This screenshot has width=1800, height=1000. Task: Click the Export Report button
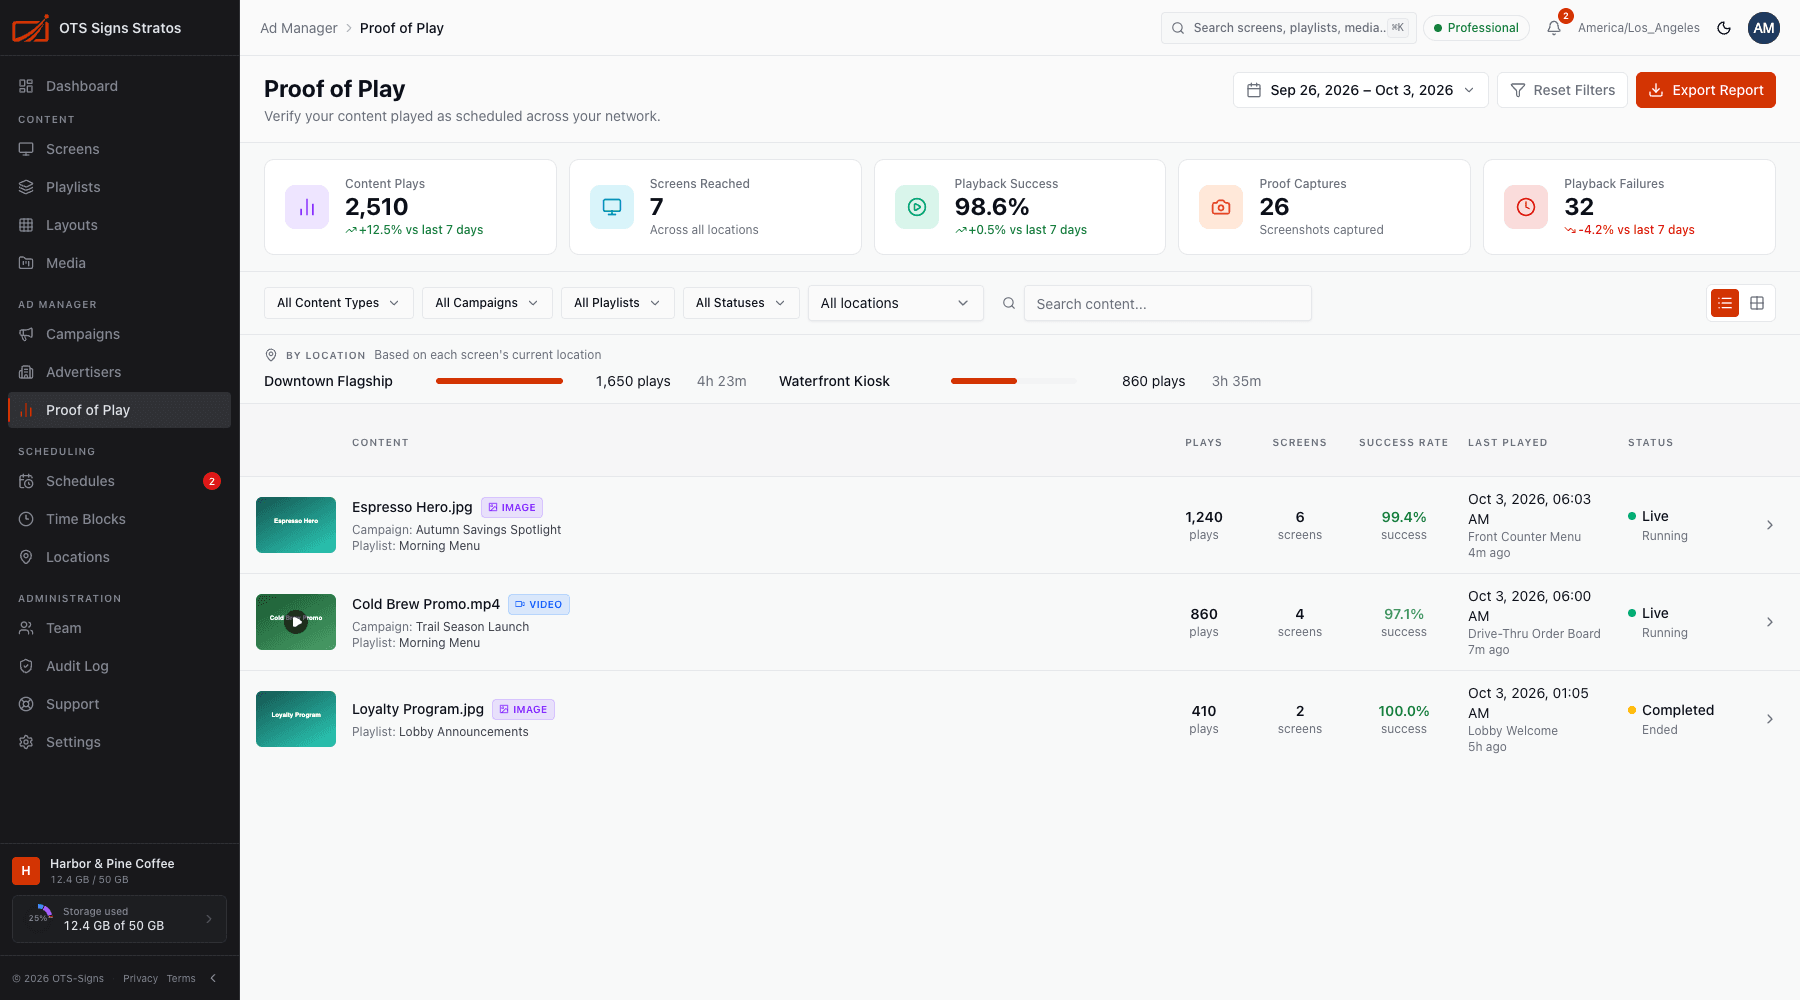pos(1706,90)
